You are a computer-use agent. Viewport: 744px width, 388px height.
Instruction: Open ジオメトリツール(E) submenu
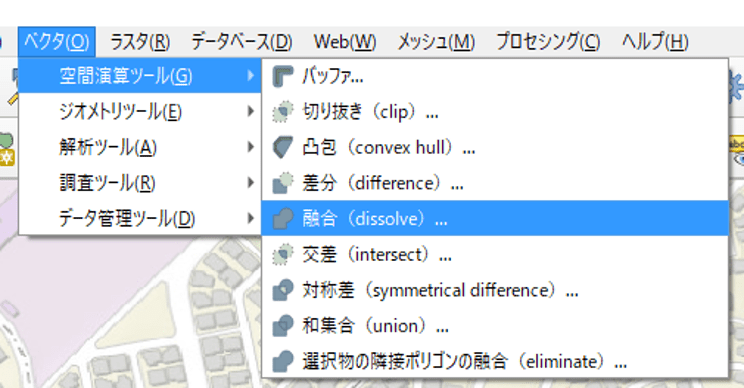pos(140,111)
